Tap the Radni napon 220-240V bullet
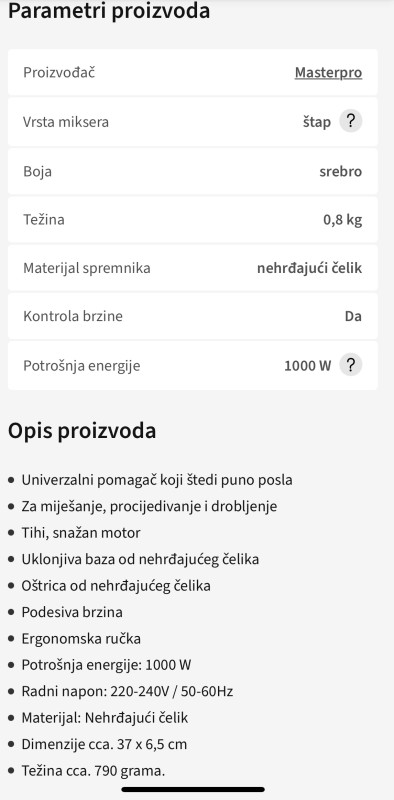The height and width of the screenshot is (800, 394). [127, 691]
